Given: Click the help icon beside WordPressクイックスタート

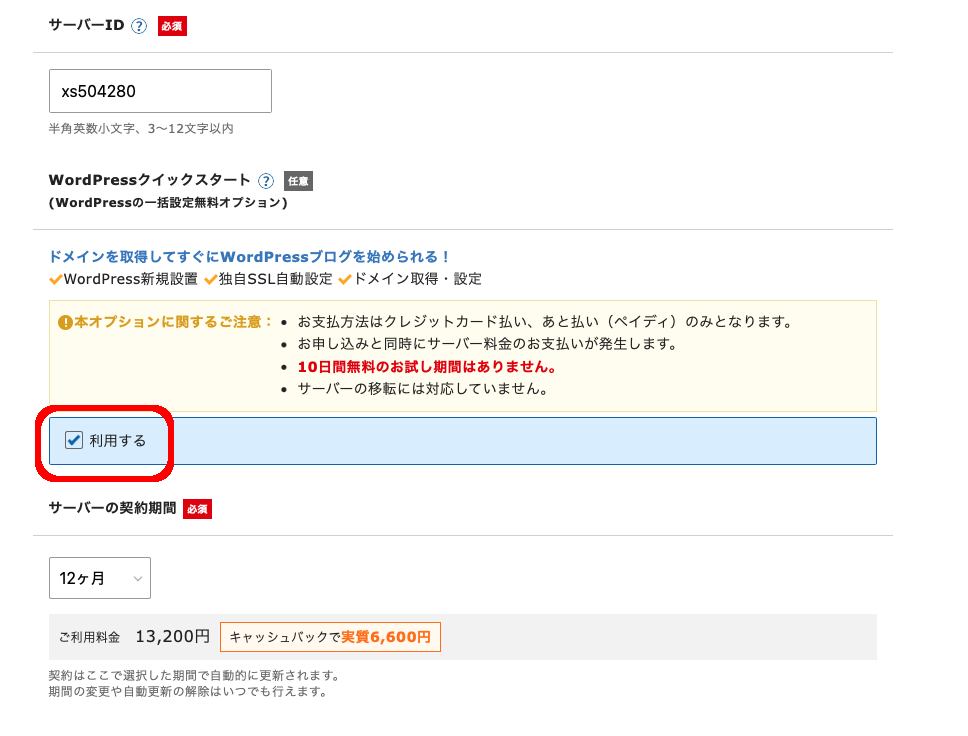Looking at the screenshot, I should (x=266, y=181).
